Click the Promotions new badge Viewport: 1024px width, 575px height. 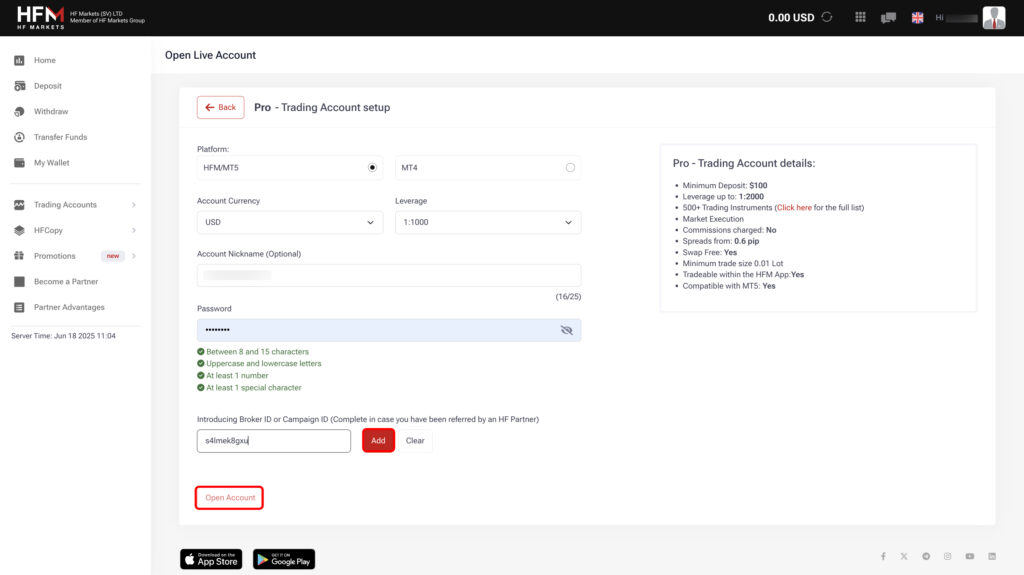point(113,255)
